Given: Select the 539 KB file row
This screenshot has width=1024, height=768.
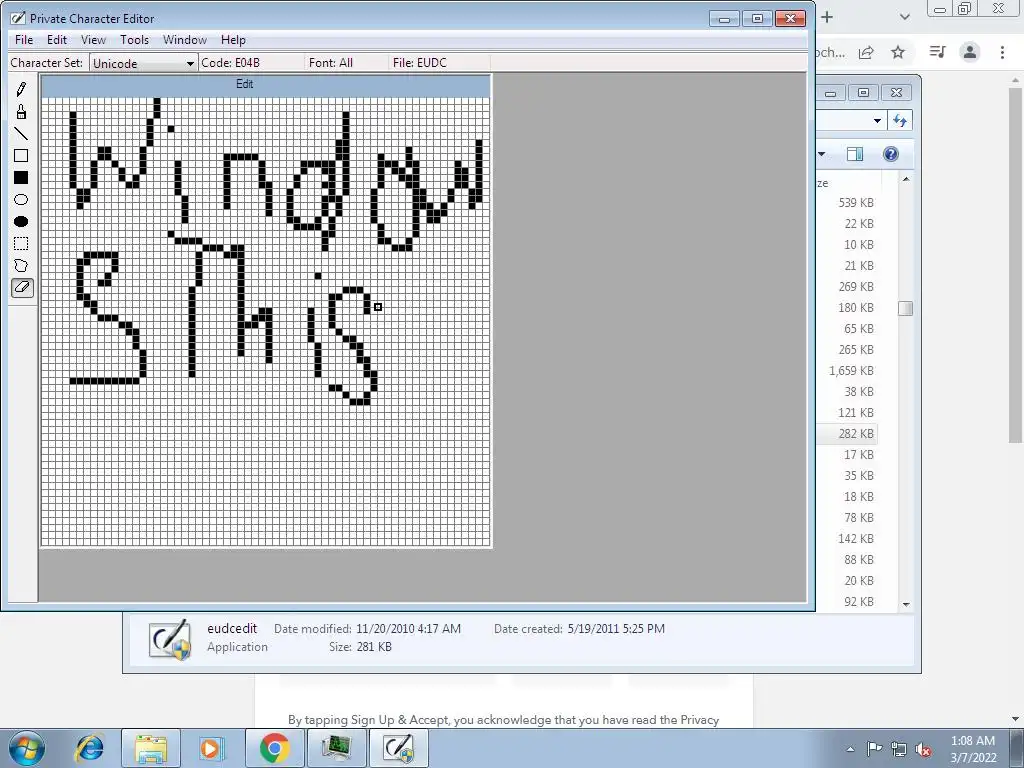Looking at the screenshot, I should (846, 202).
